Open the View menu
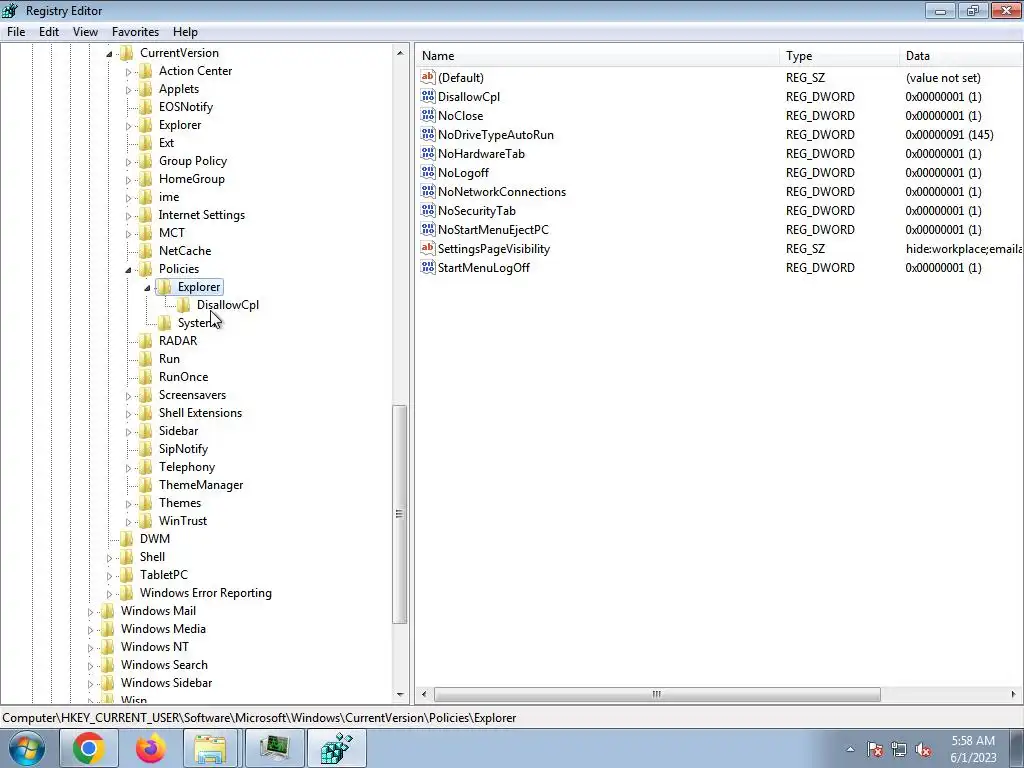1024x768 pixels. click(x=86, y=31)
